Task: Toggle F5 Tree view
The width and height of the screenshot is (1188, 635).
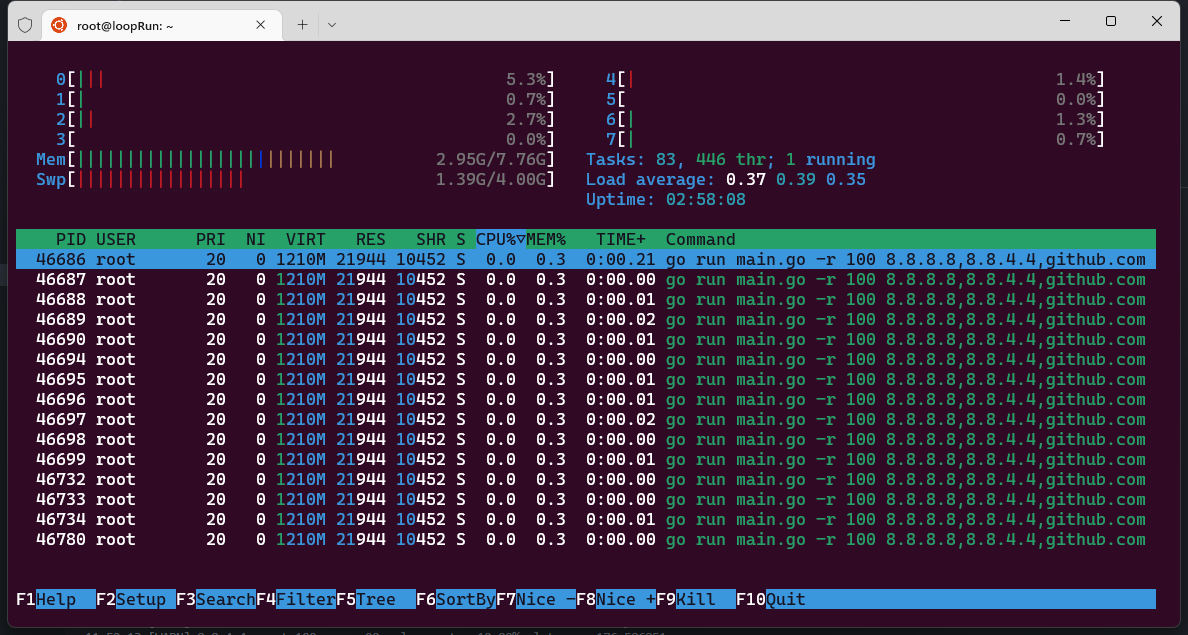Action: [376, 599]
